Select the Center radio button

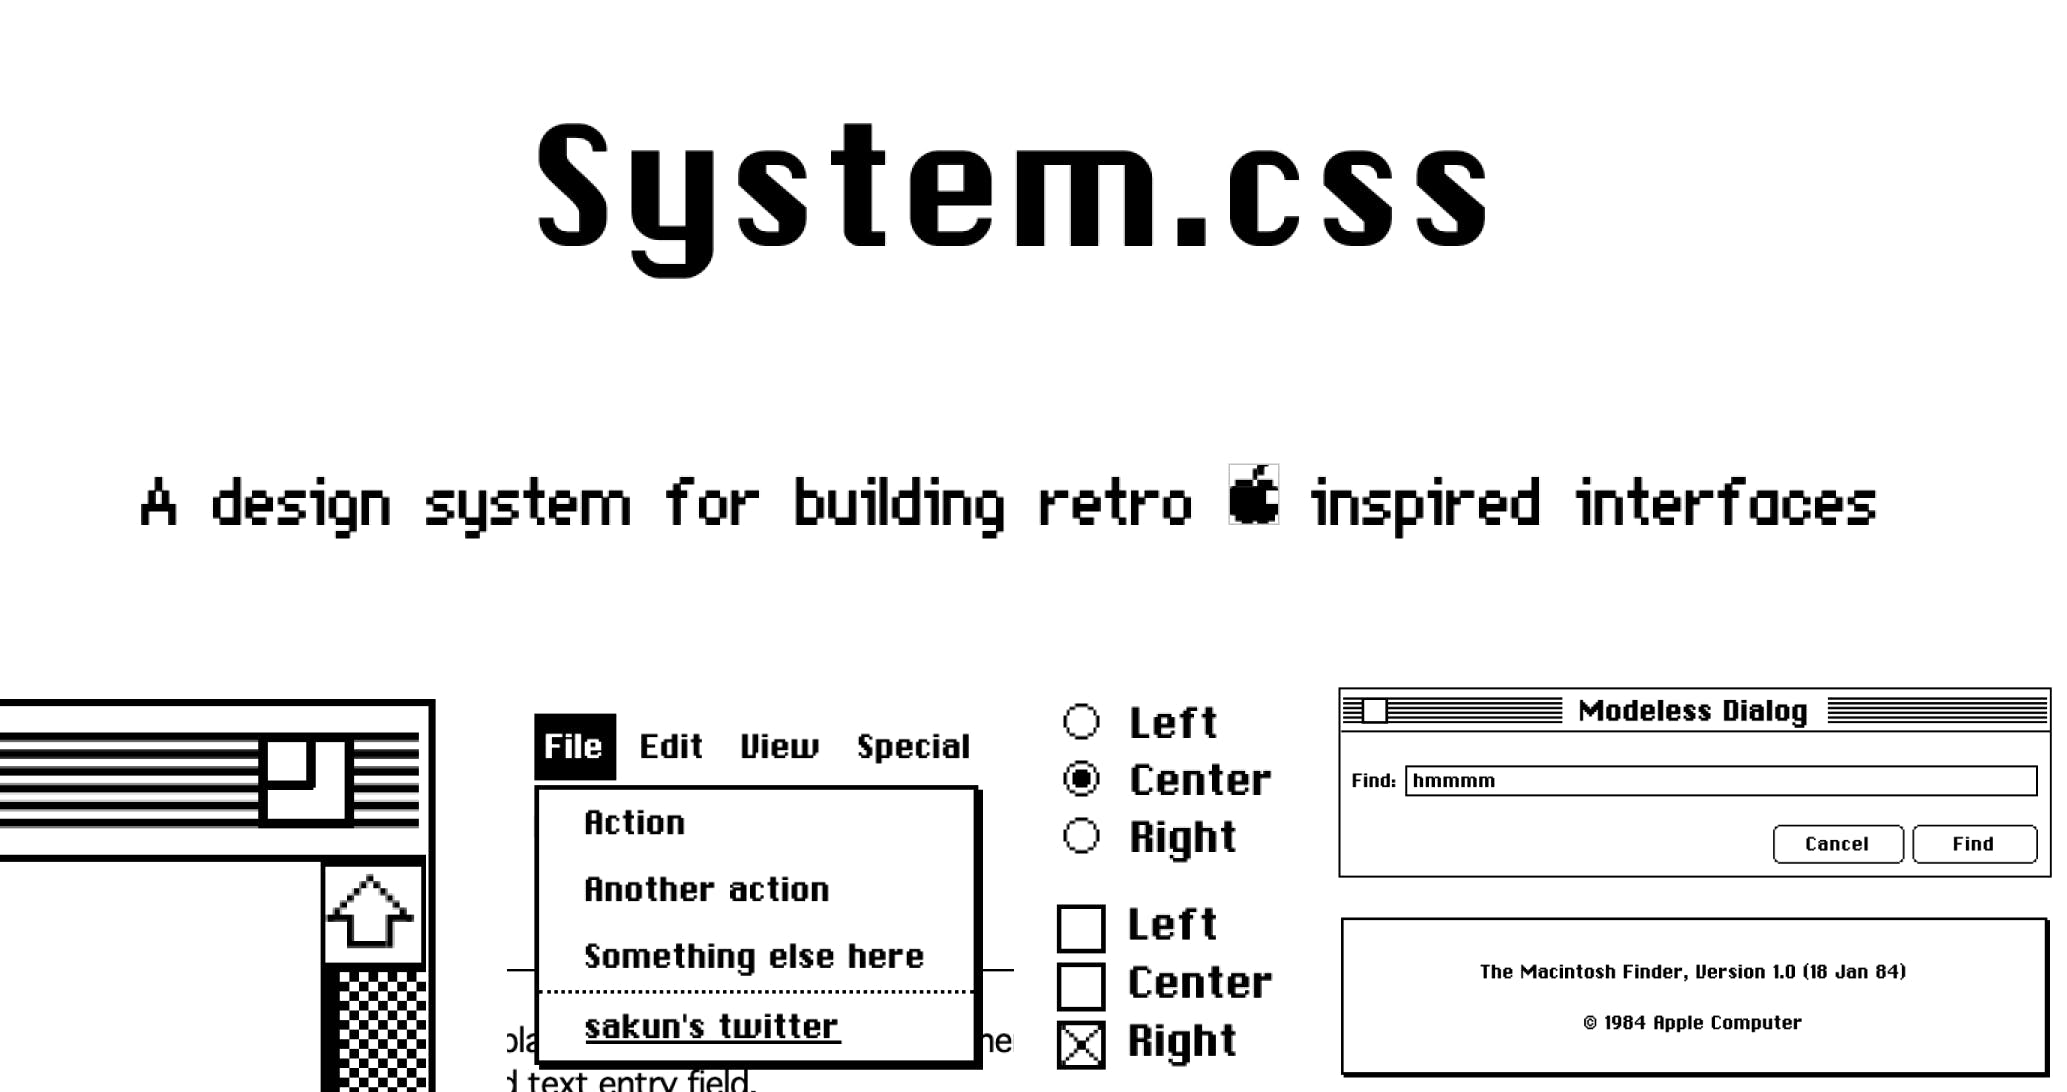(x=1081, y=779)
